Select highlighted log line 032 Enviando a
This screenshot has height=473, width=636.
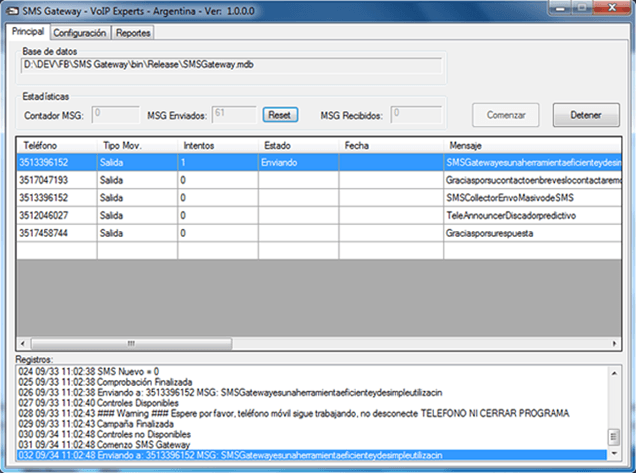pos(312,455)
